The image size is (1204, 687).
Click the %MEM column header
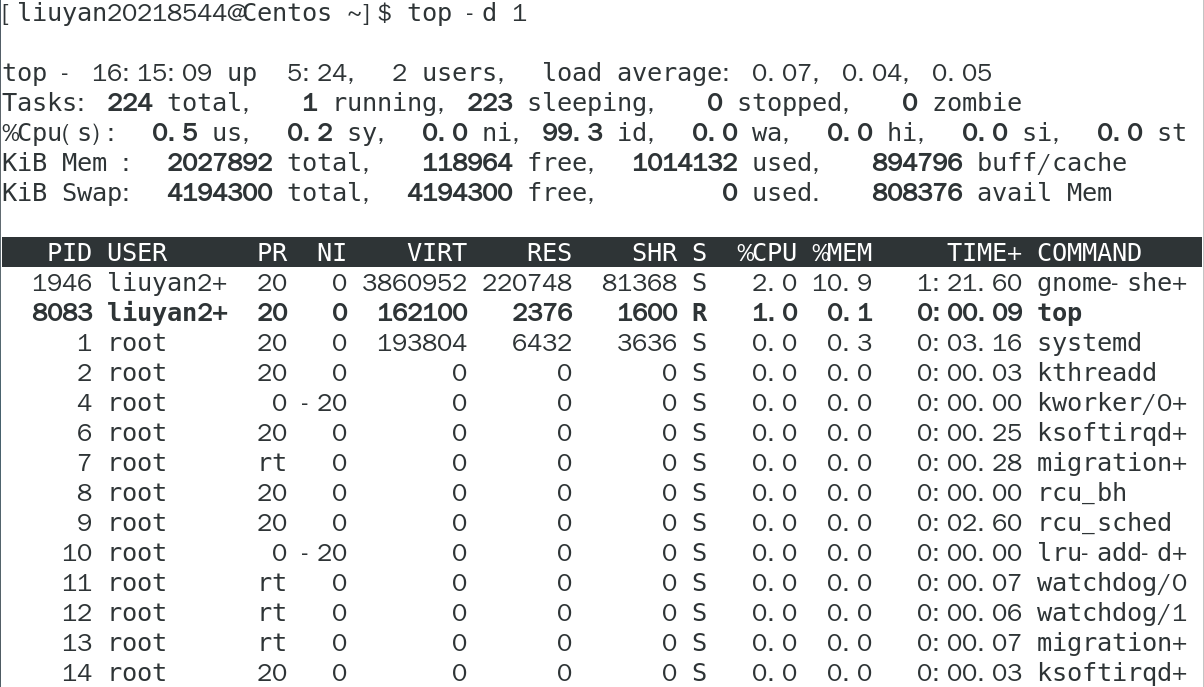pos(841,253)
